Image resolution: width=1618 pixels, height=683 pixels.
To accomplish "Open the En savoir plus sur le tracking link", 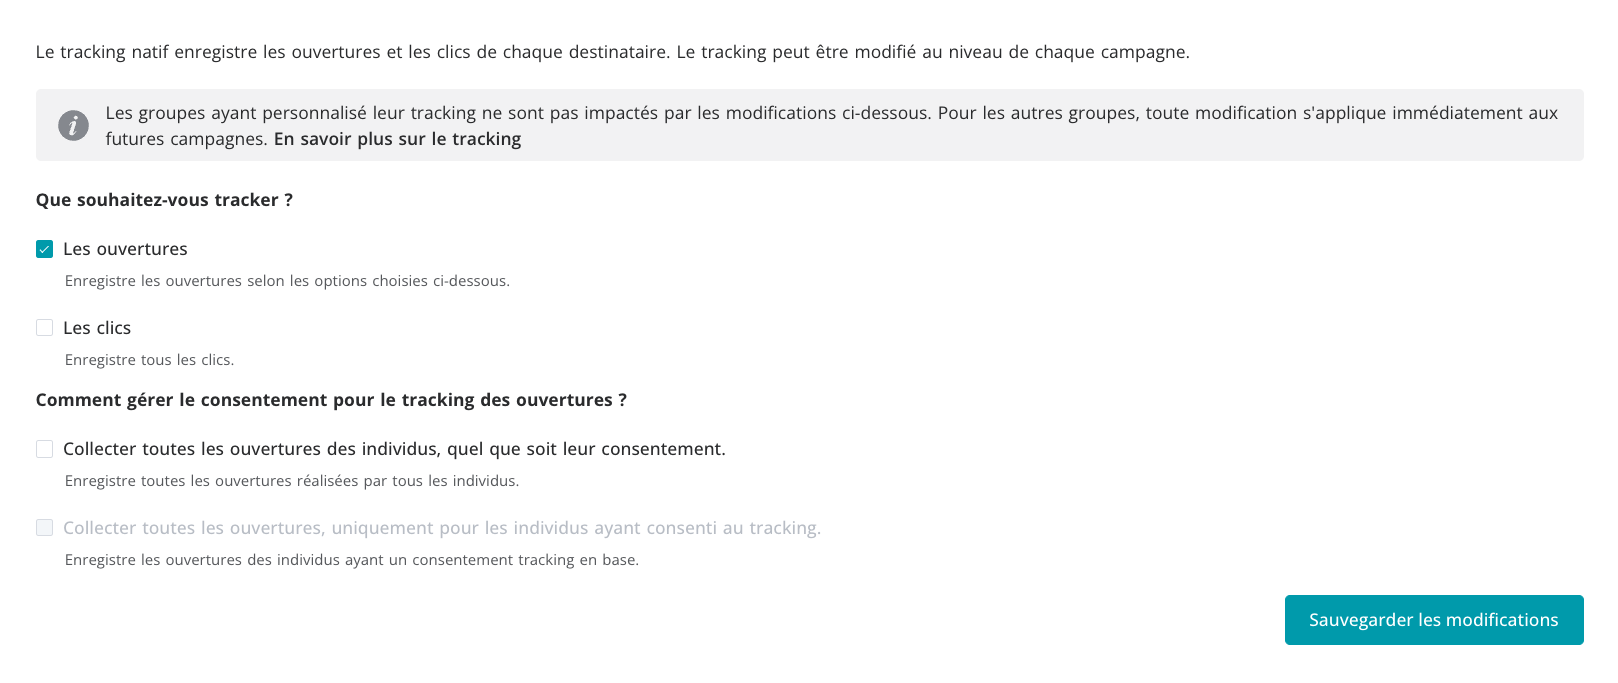I will click(397, 139).
